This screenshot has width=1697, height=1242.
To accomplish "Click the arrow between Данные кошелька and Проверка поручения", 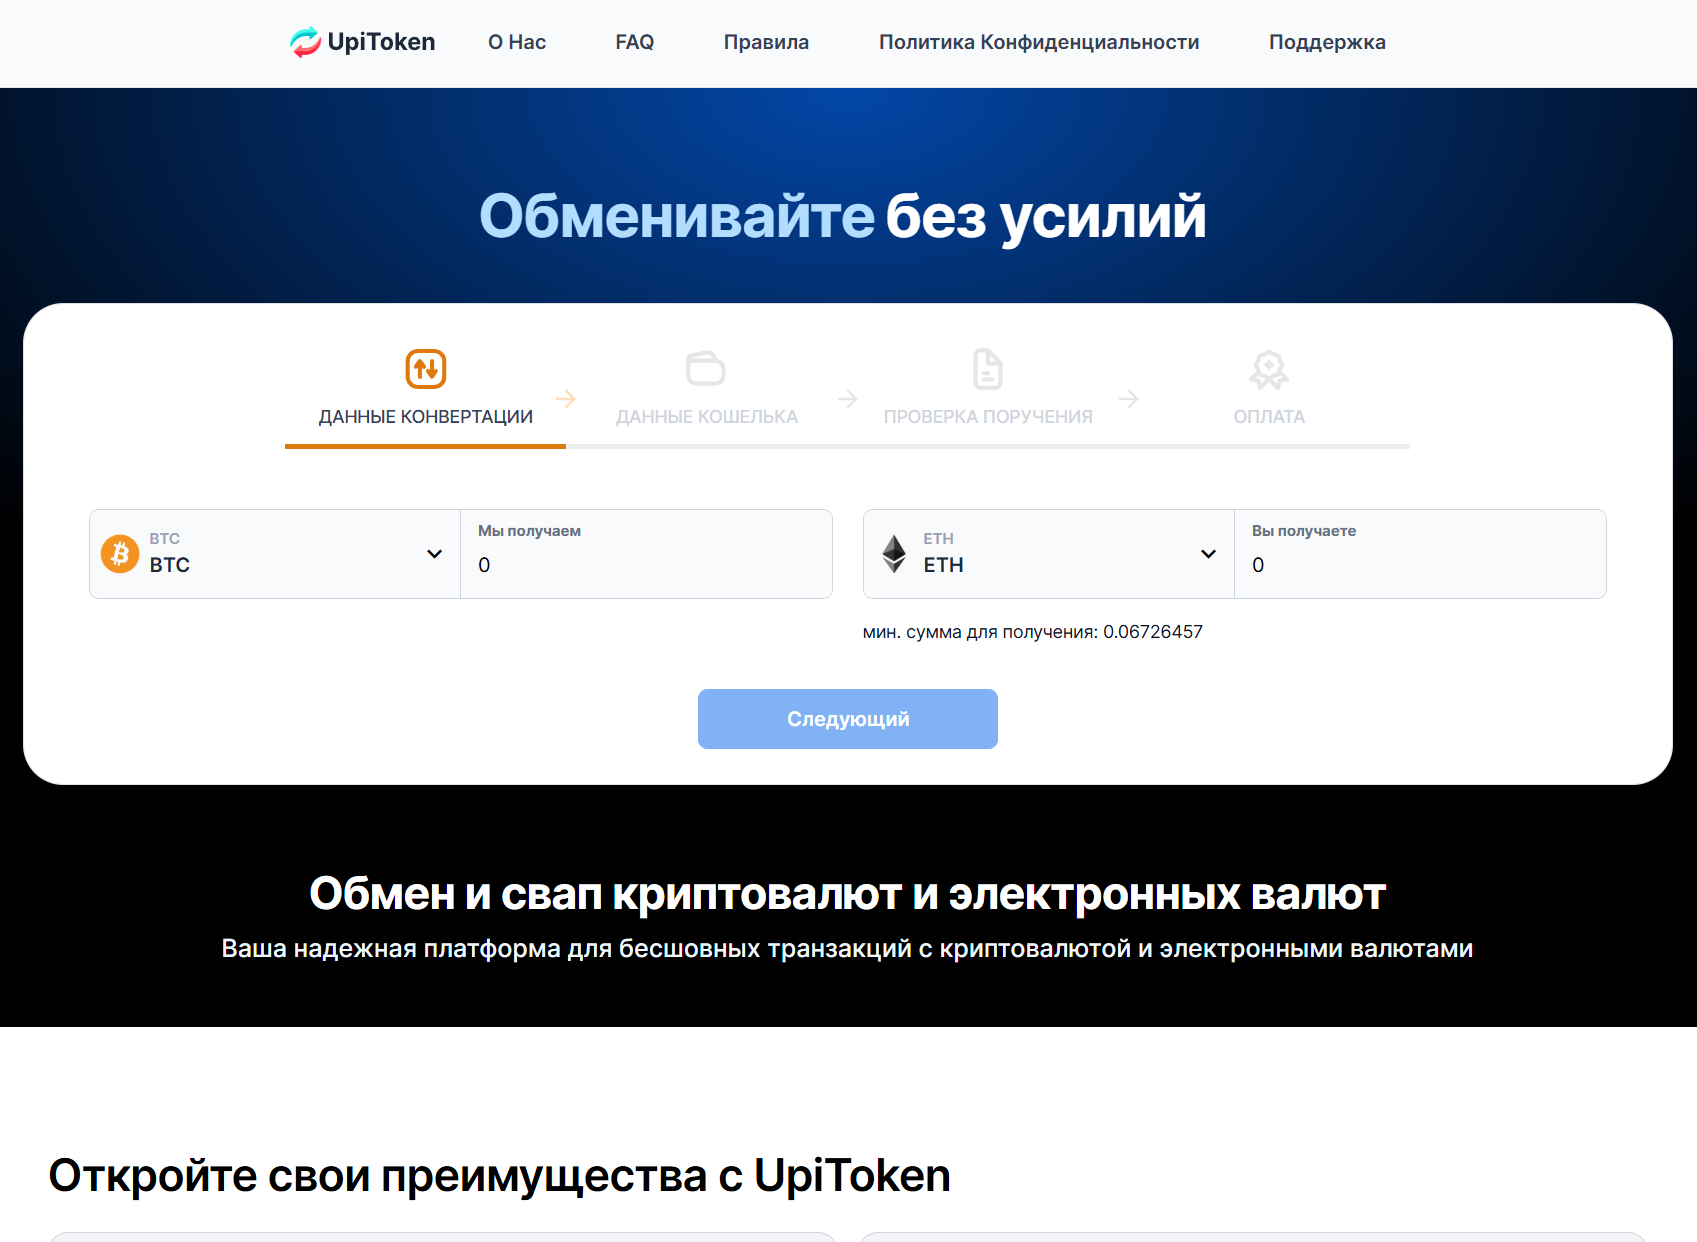I will pyautogui.click(x=848, y=398).
